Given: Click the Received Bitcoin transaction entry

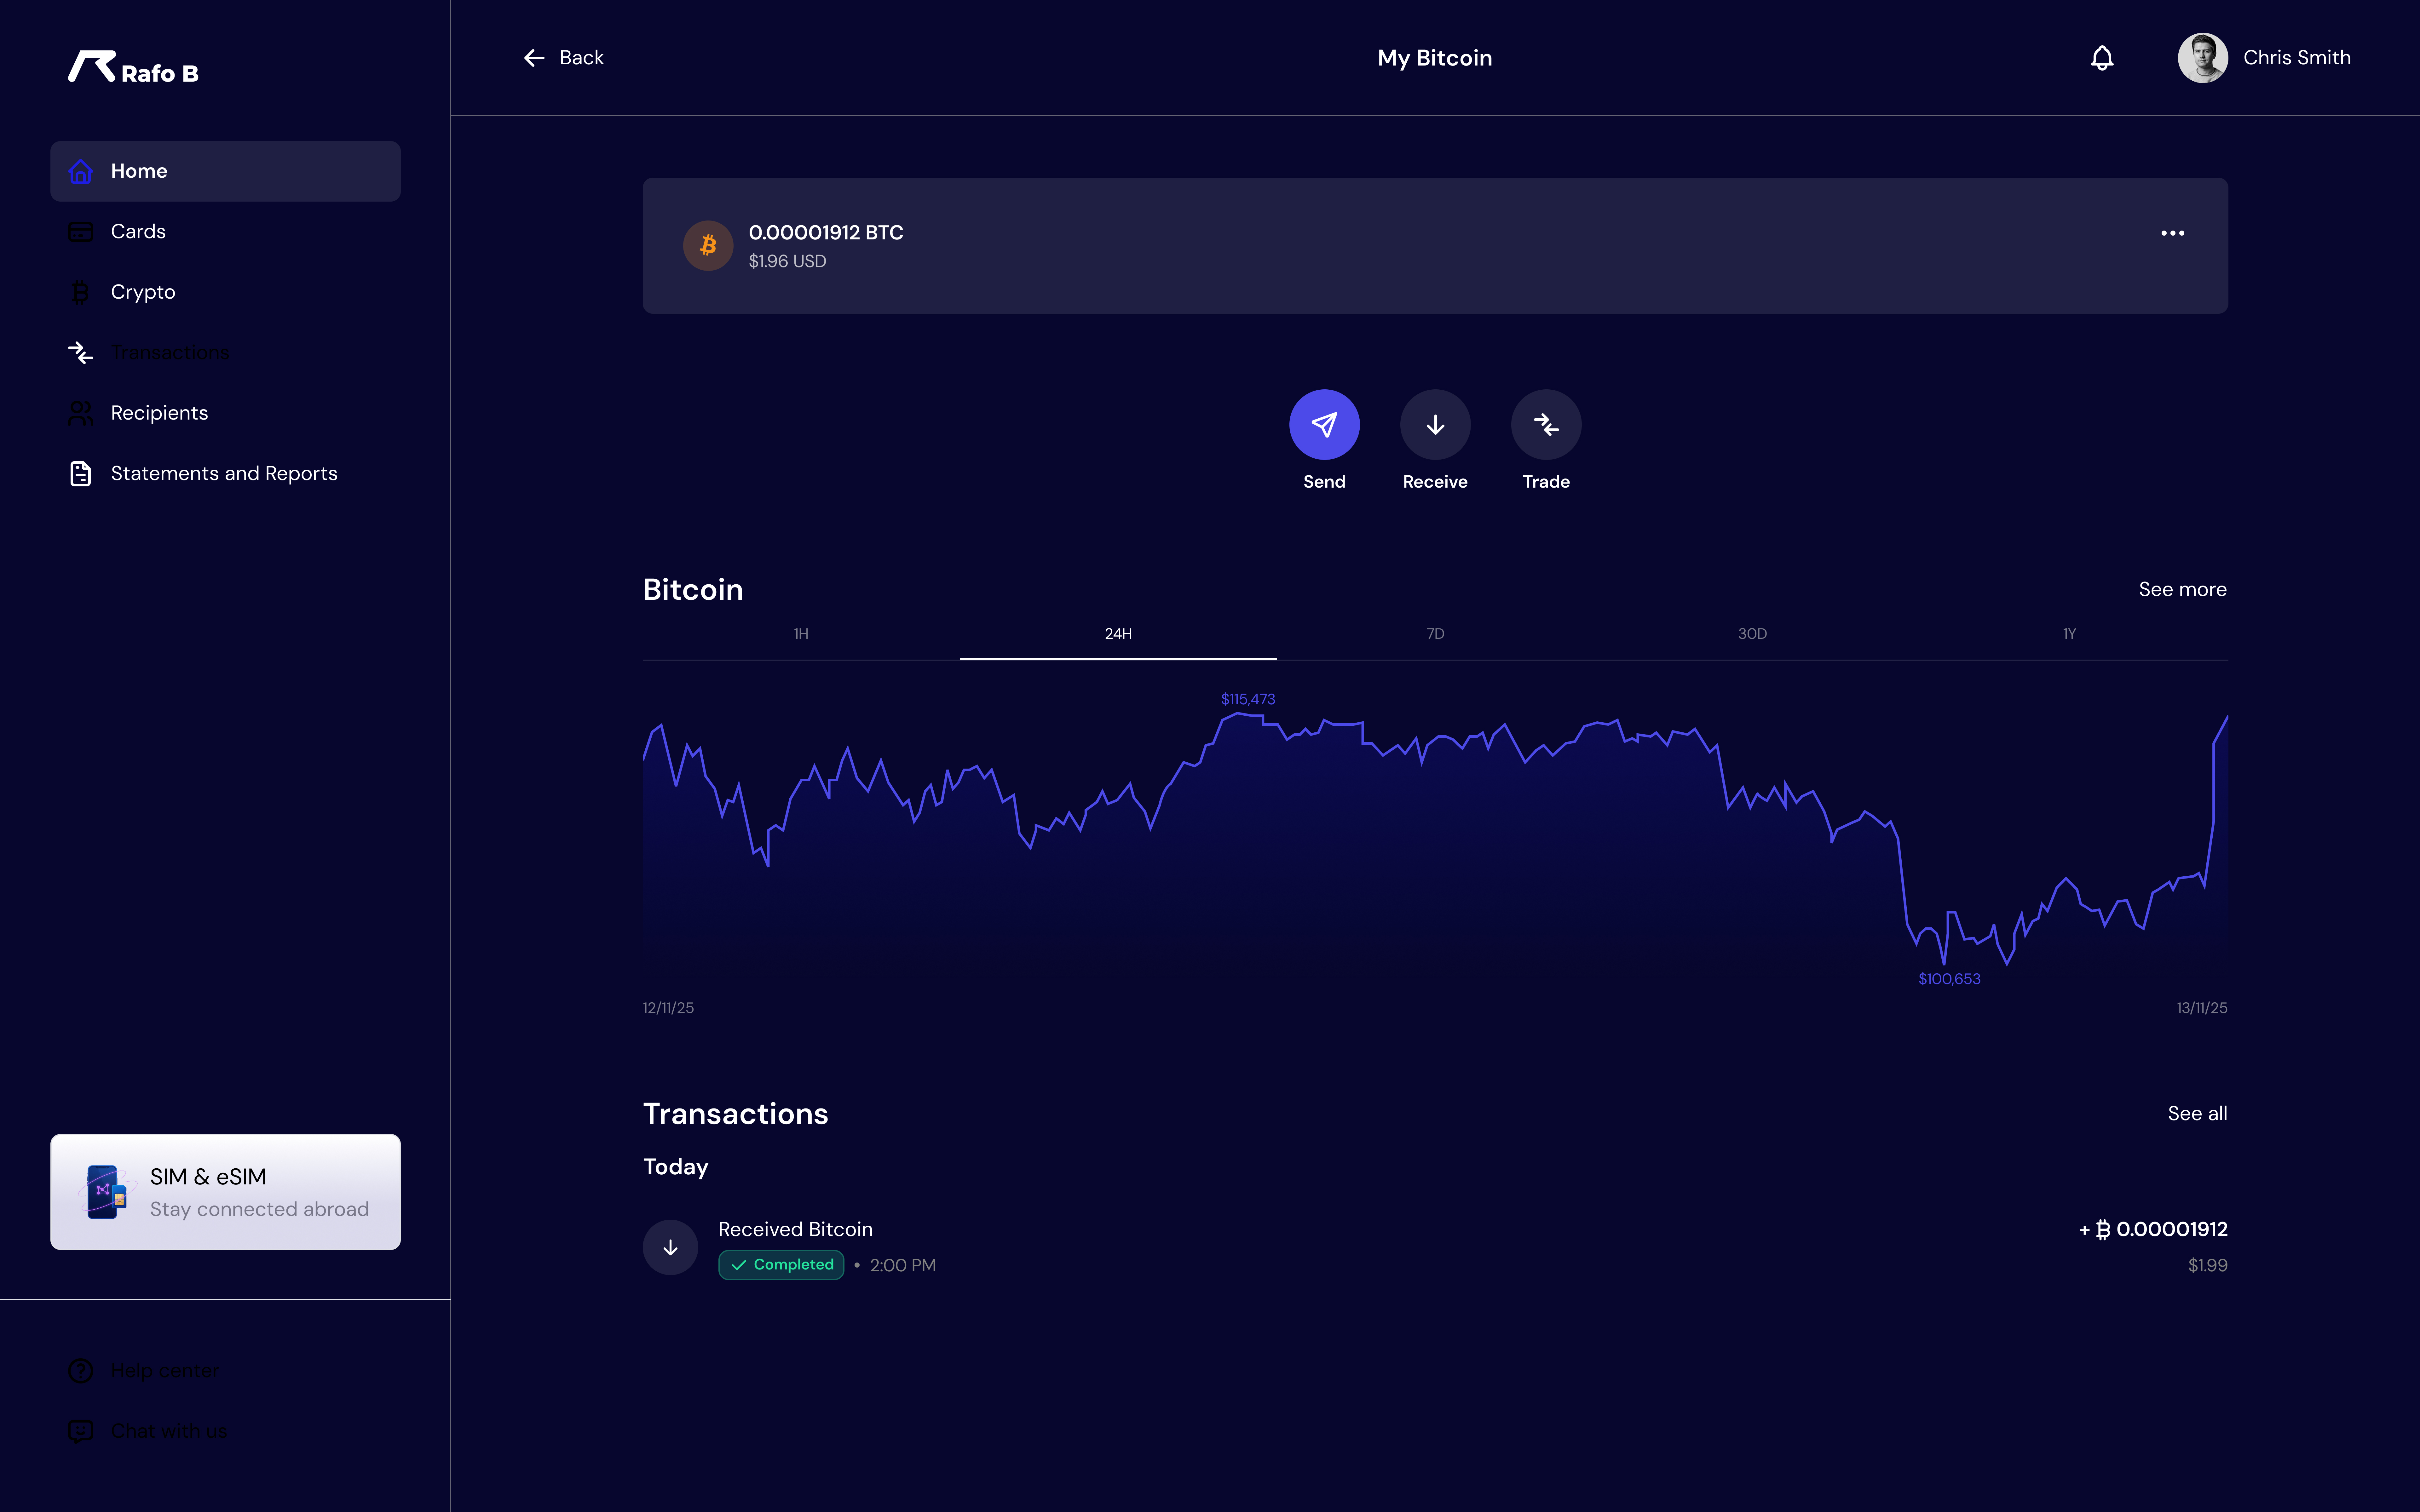Looking at the screenshot, I should point(795,1229).
